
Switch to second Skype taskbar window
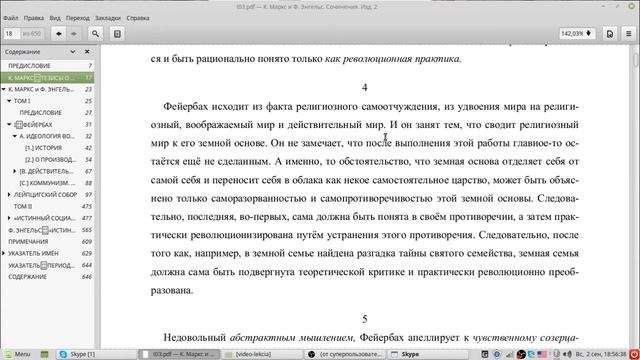click(x=428, y=354)
